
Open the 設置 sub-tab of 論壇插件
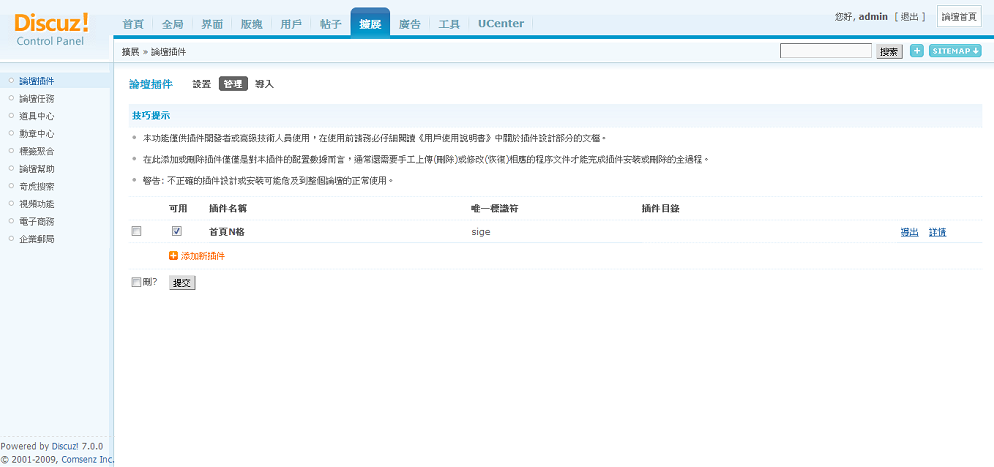point(202,84)
